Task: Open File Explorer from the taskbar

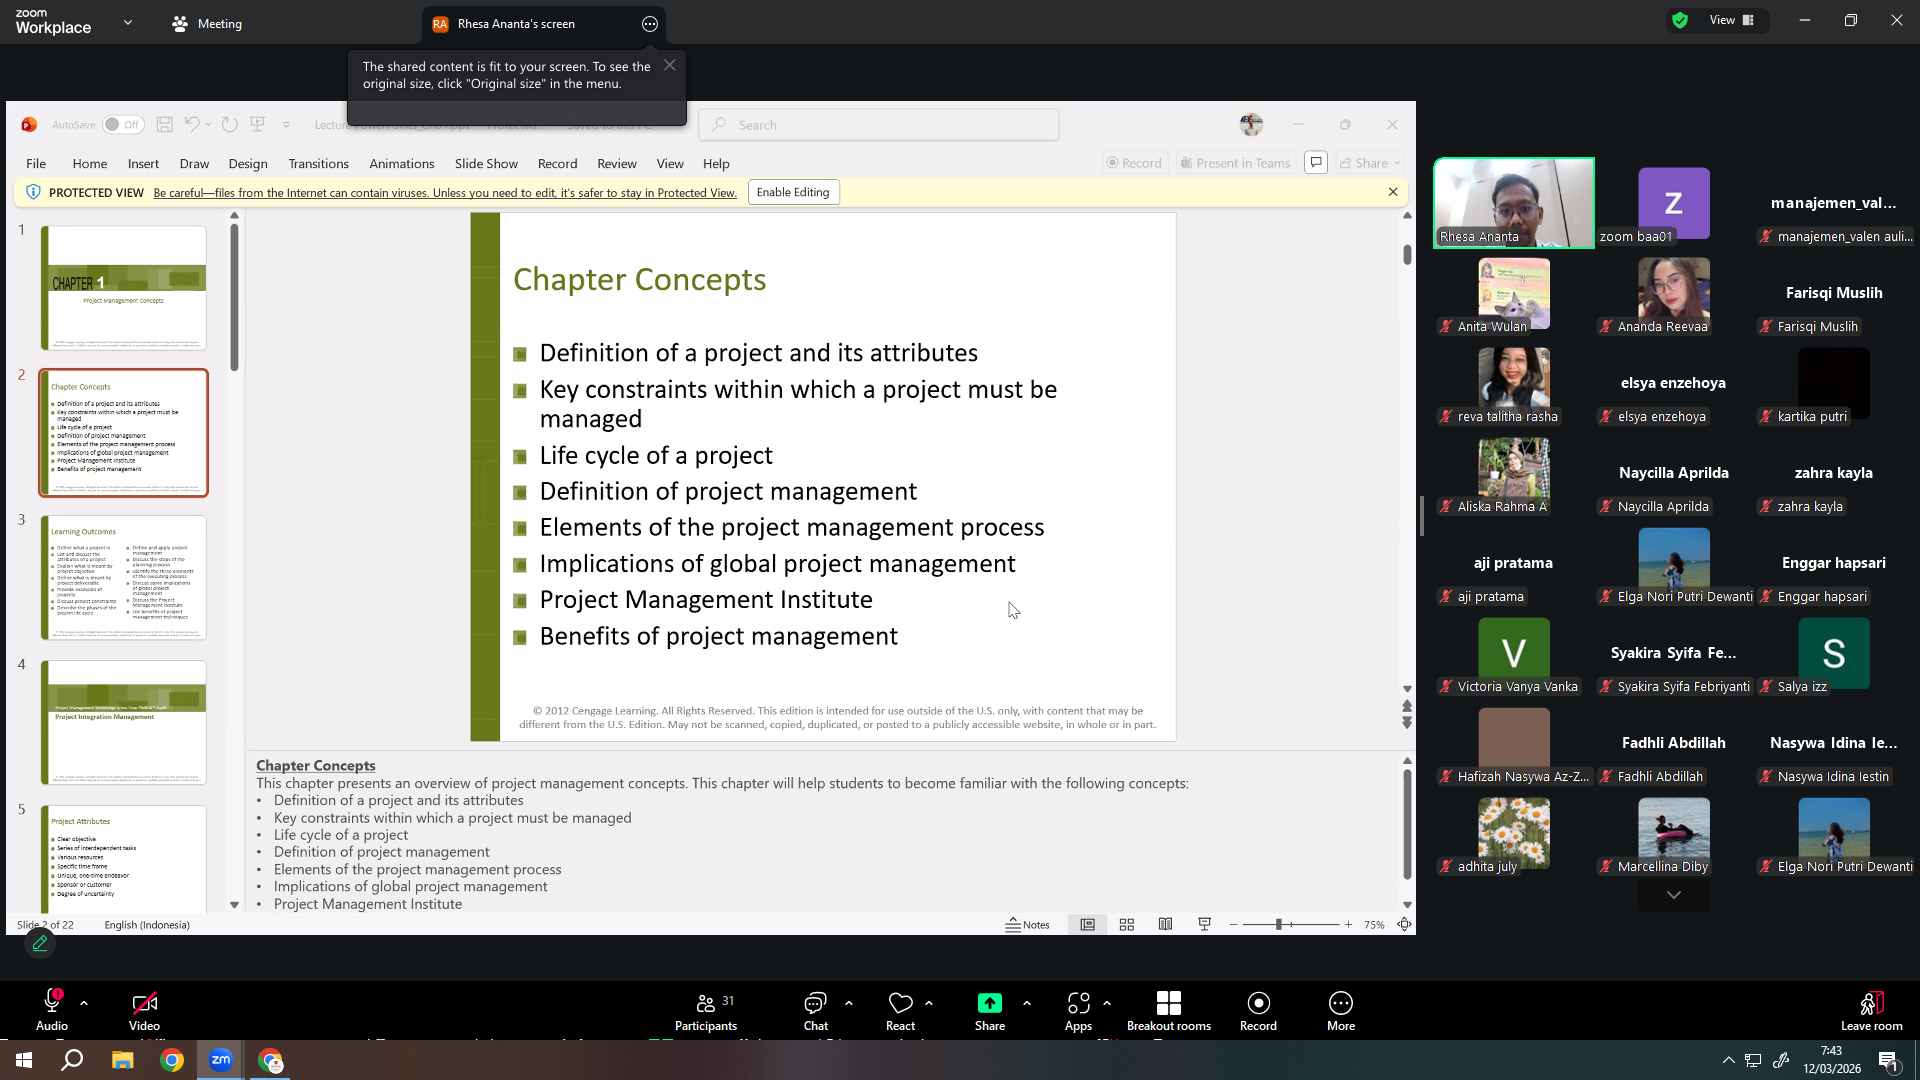Action: [x=122, y=1060]
